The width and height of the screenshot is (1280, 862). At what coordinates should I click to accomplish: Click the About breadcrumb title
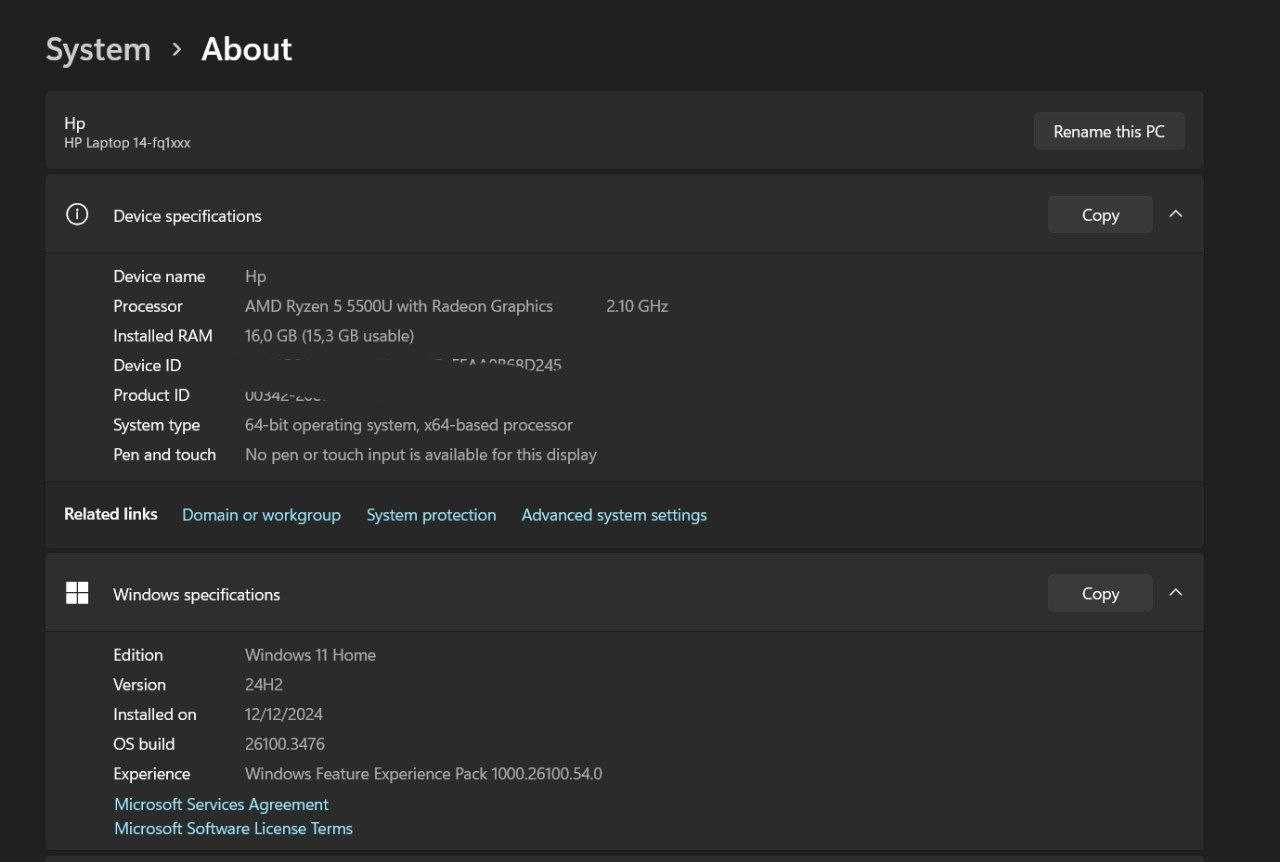coord(247,49)
